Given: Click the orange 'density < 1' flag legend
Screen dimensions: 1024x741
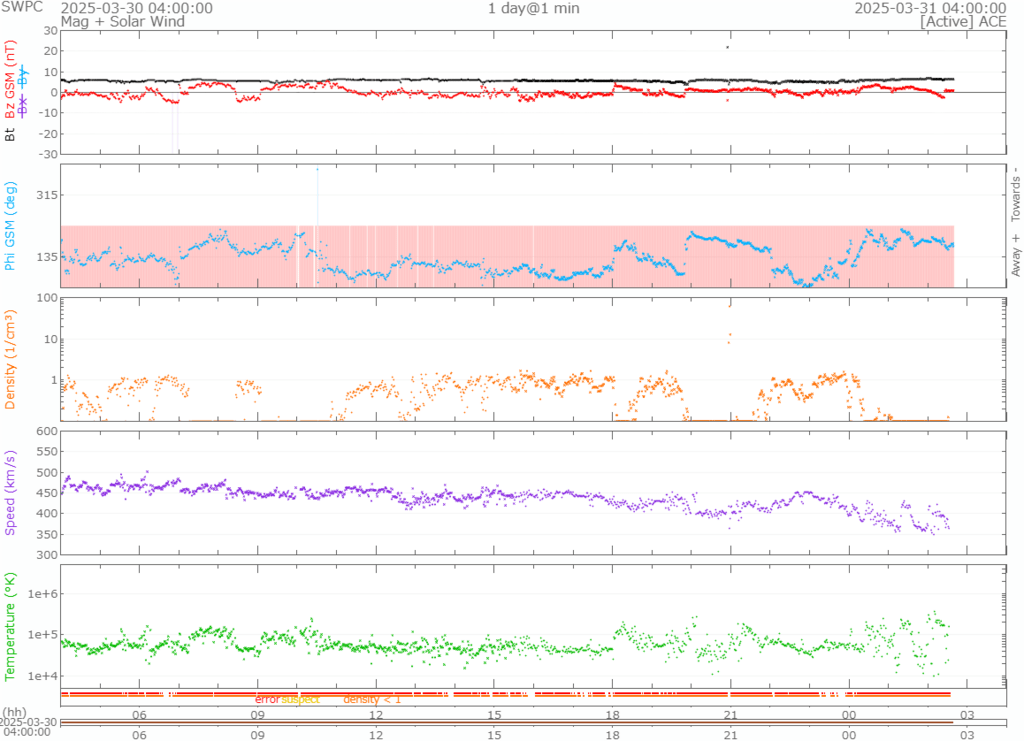Looking at the screenshot, I should pos(371,699).
